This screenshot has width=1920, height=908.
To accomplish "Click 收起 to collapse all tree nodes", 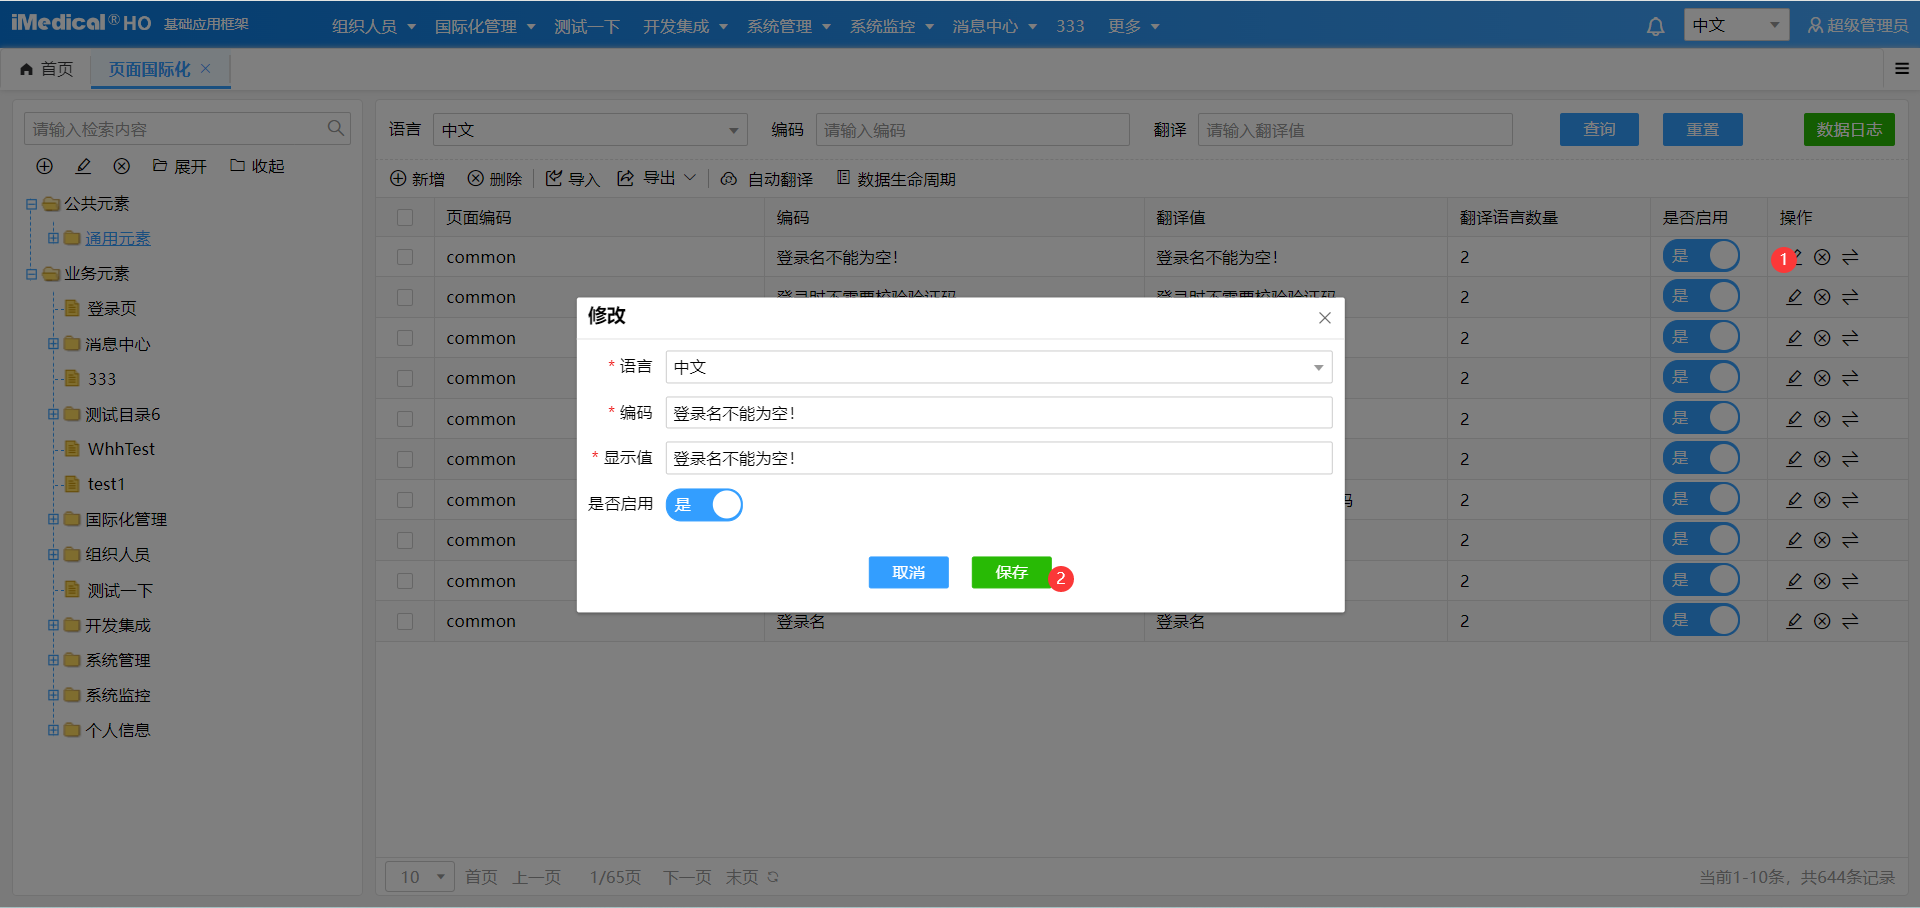I will 257,166.
